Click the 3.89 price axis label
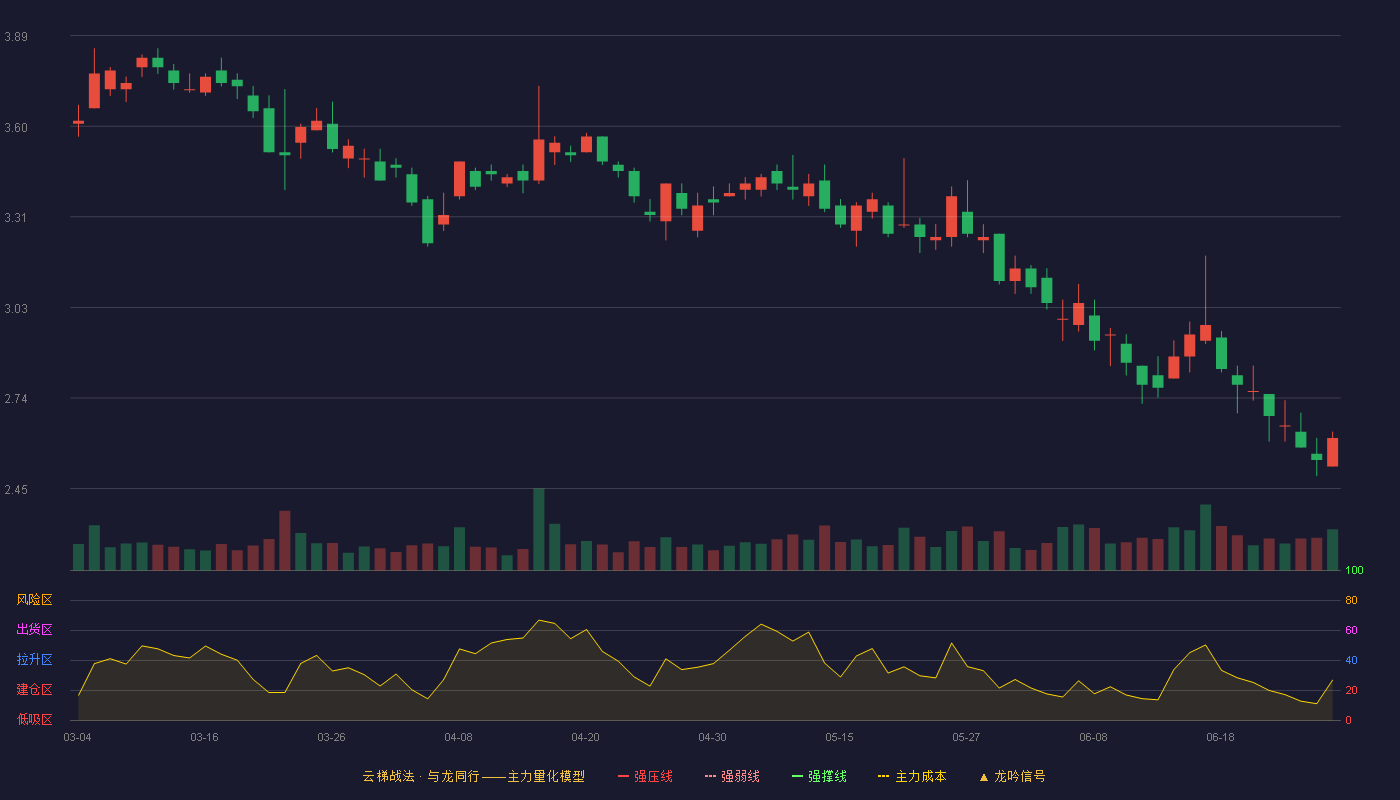The height and width of the screenshot is (800, 1400). point(16,37)
